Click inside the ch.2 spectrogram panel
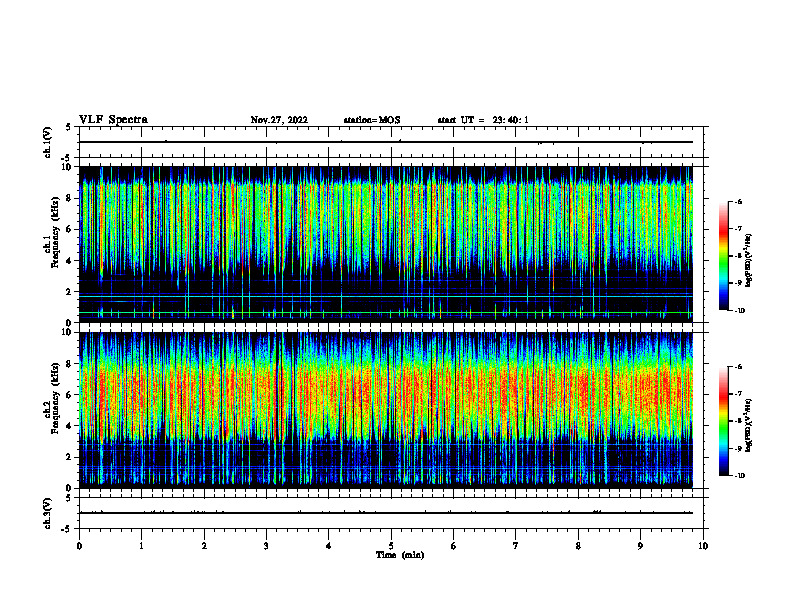Viewport: 792px width, 612px height. pyautogui.click(x=386, y=410)
